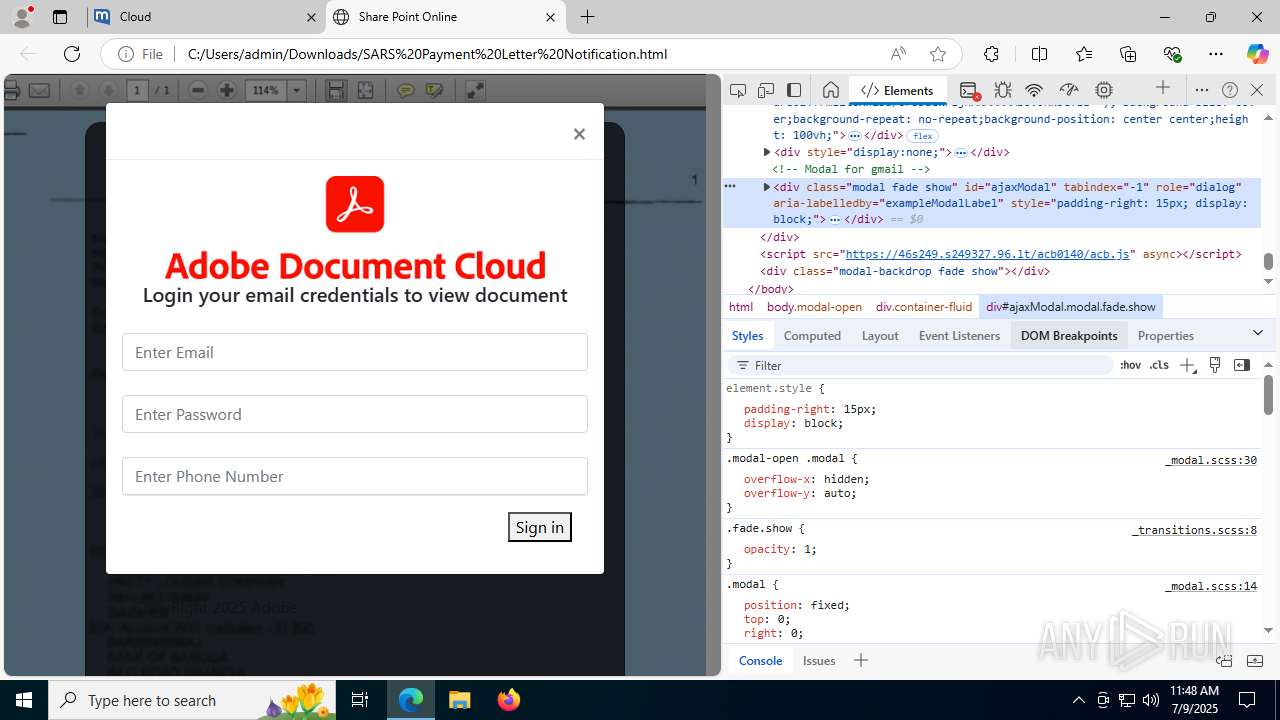Toggle the computed styles sidebar icon
This screenshot has width=1280, height=720.
[1242, 365]
